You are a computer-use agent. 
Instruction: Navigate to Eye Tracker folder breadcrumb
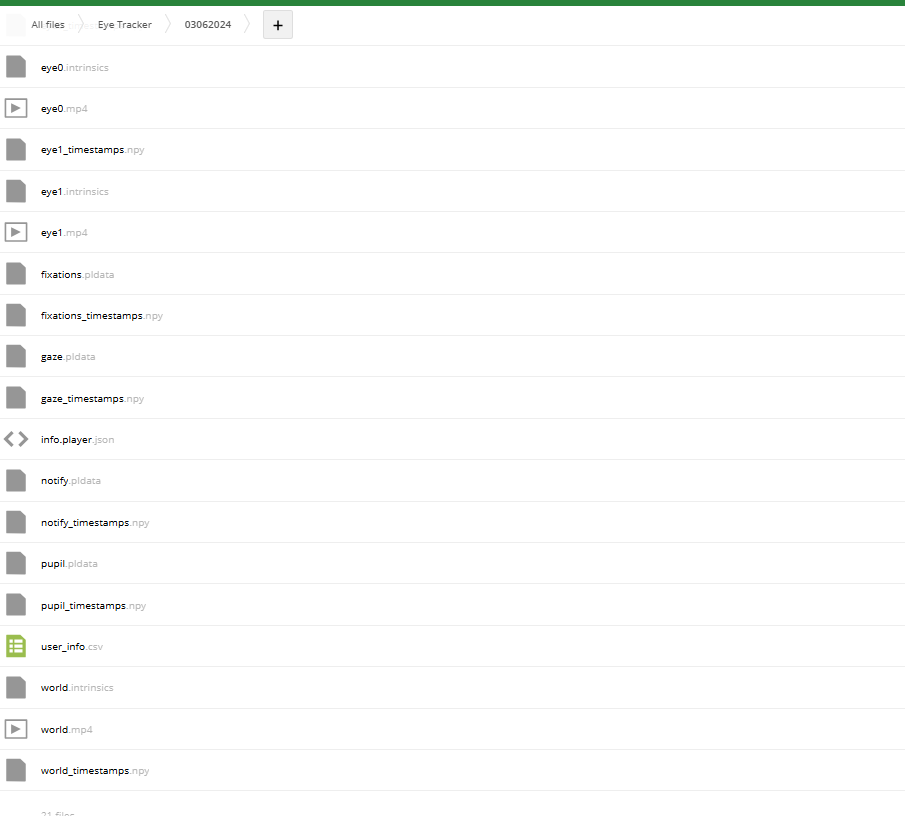pyautogui.click(x=125, y=25)
